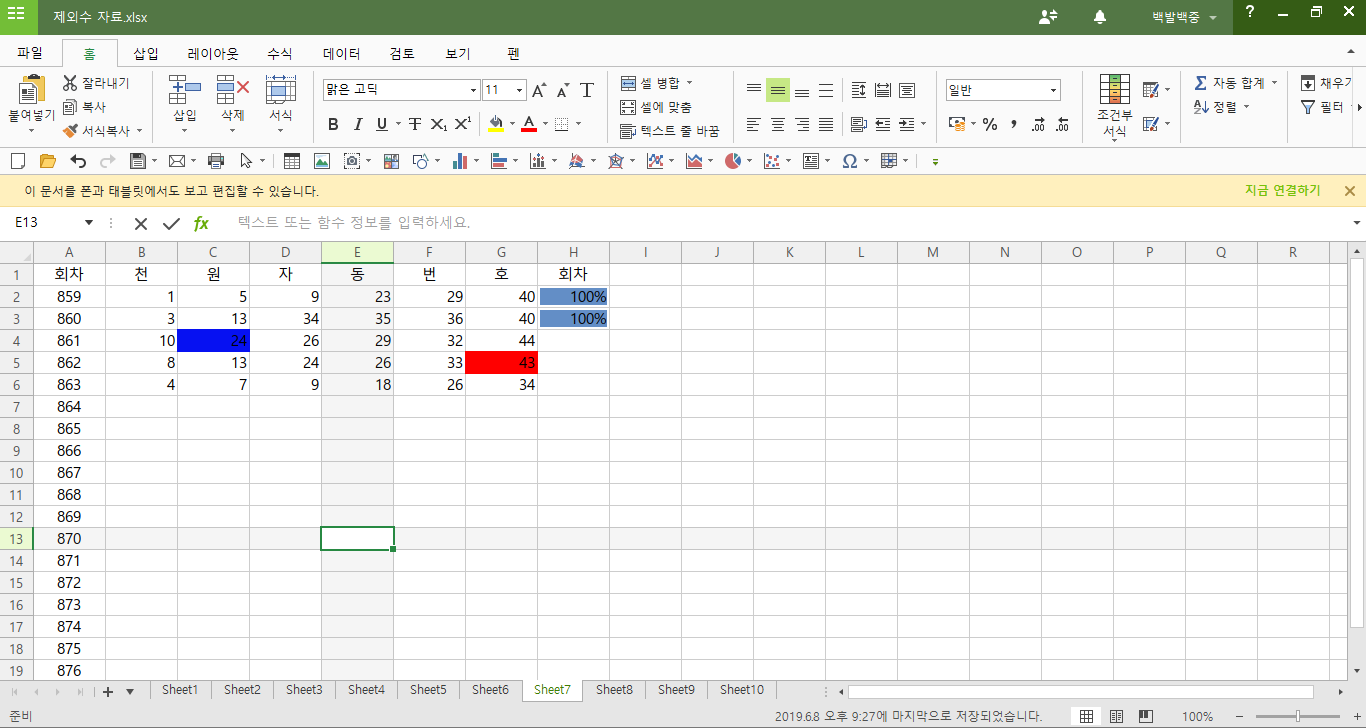Click the Format Painter (서식복사) brush icon

click(x=71, y=130)
